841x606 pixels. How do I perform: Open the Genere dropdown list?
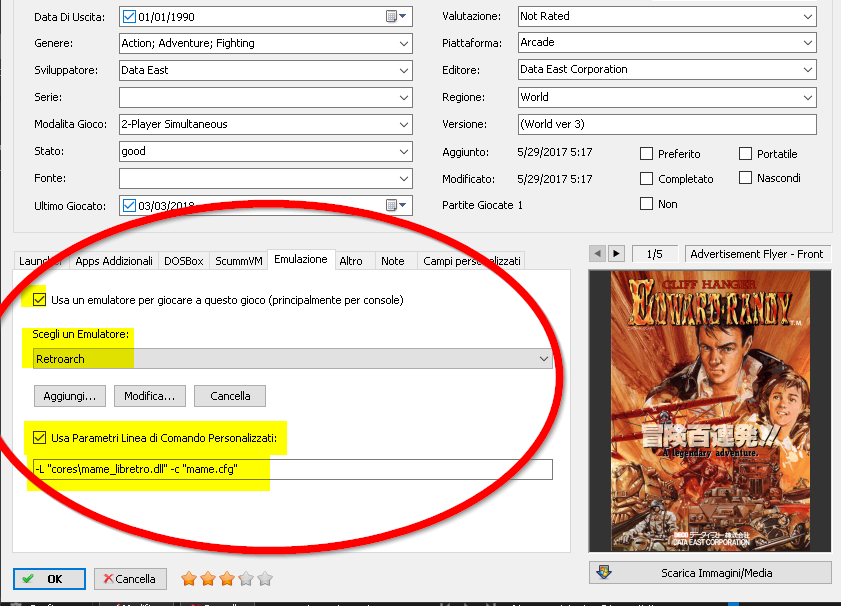coord(403,44)
